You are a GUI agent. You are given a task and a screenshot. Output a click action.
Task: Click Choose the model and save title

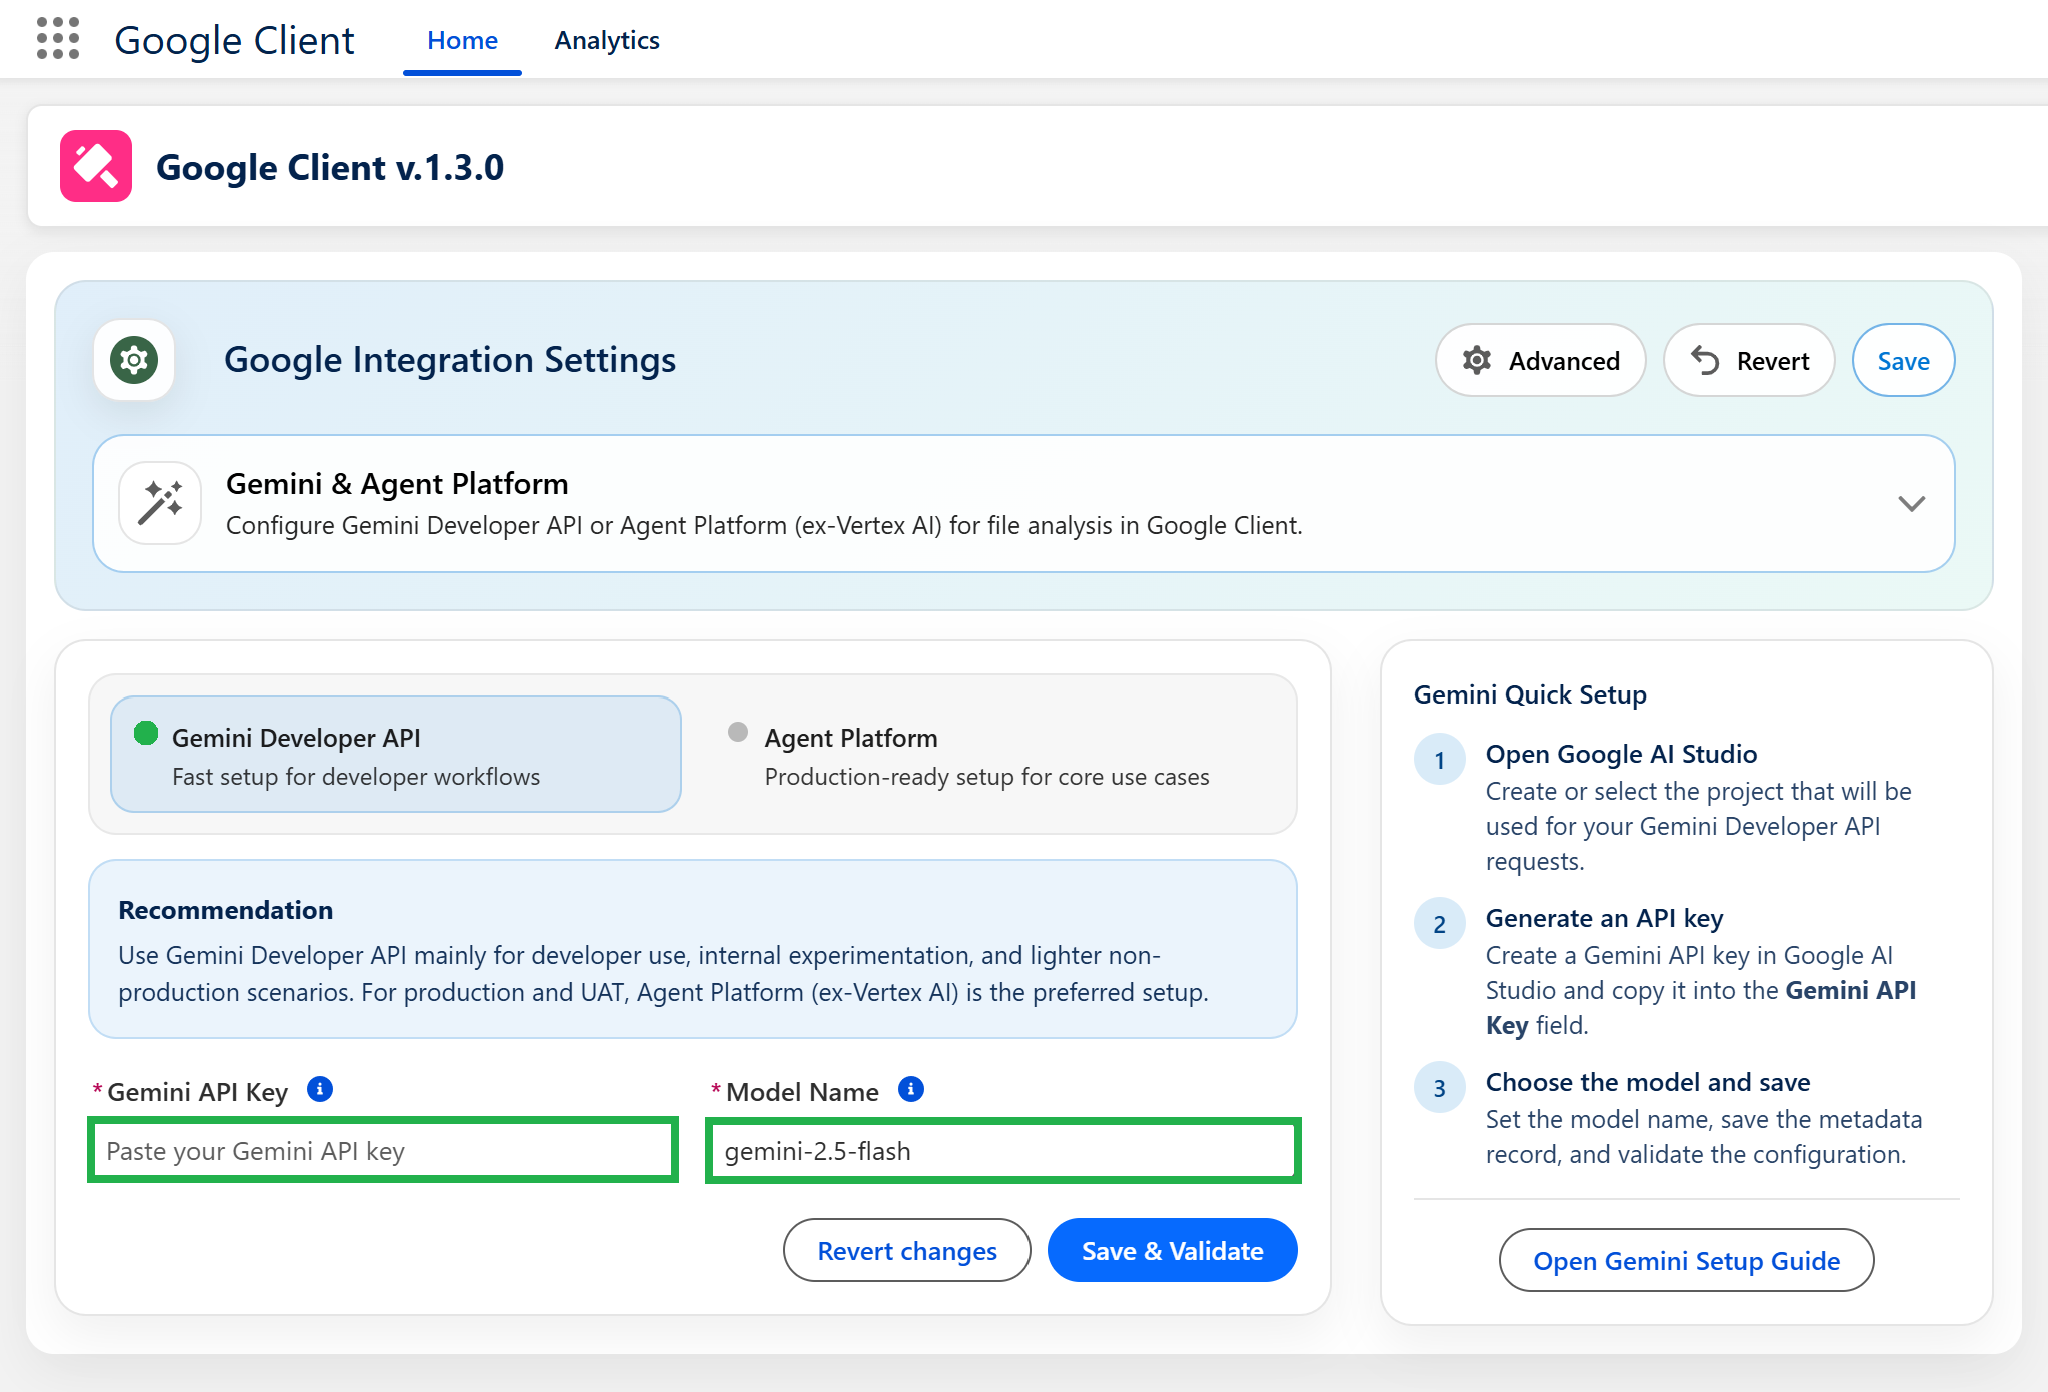1648,1082
